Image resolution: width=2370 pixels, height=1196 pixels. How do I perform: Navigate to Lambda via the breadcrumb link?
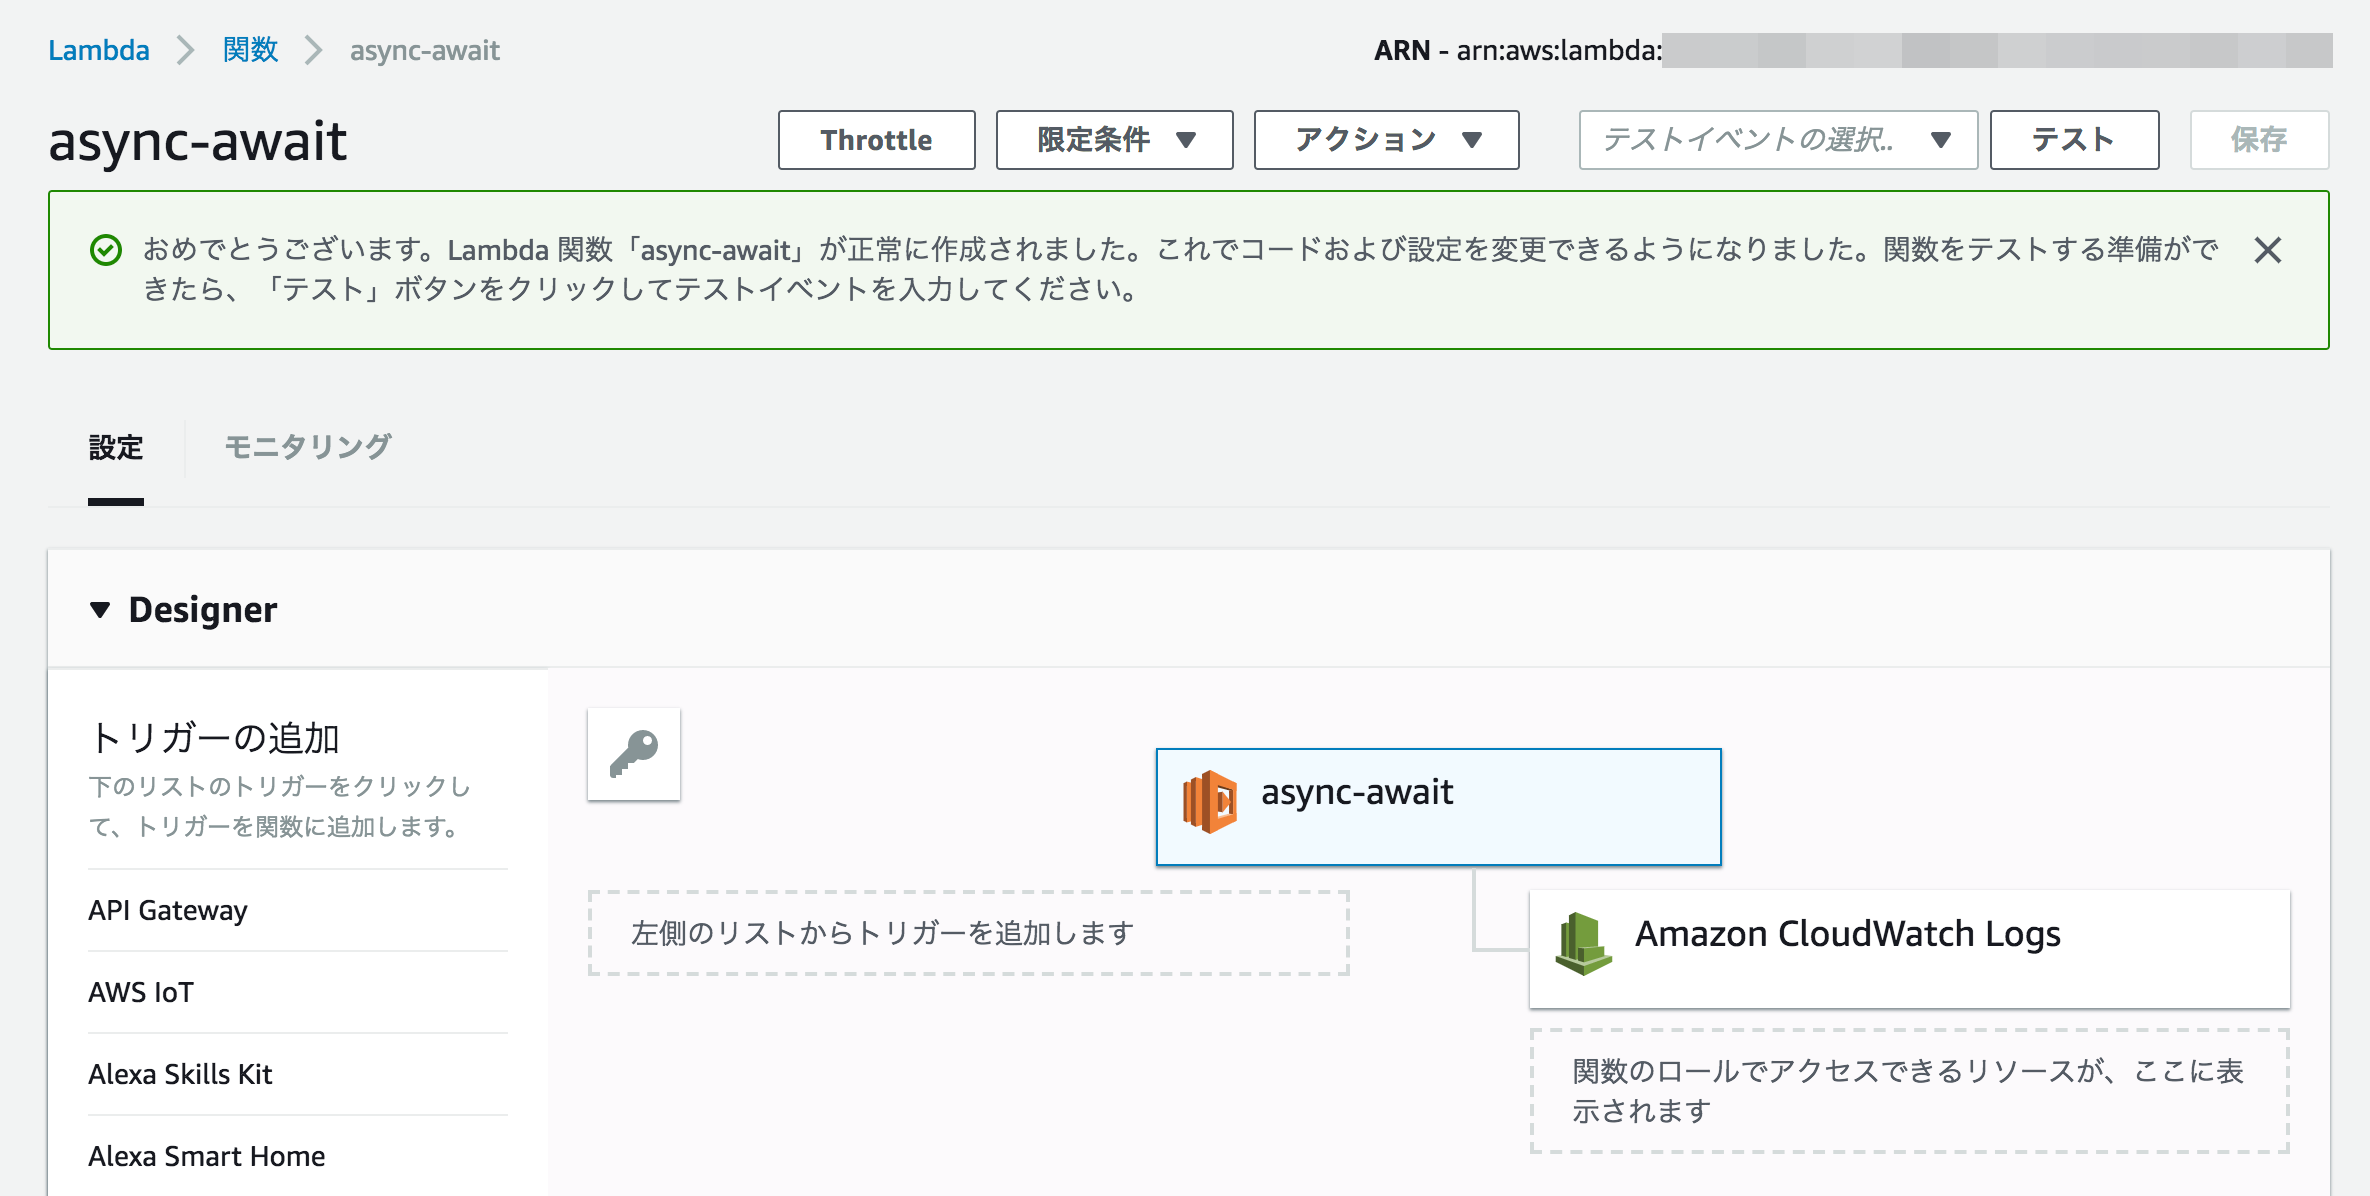(x=100, y=49)
